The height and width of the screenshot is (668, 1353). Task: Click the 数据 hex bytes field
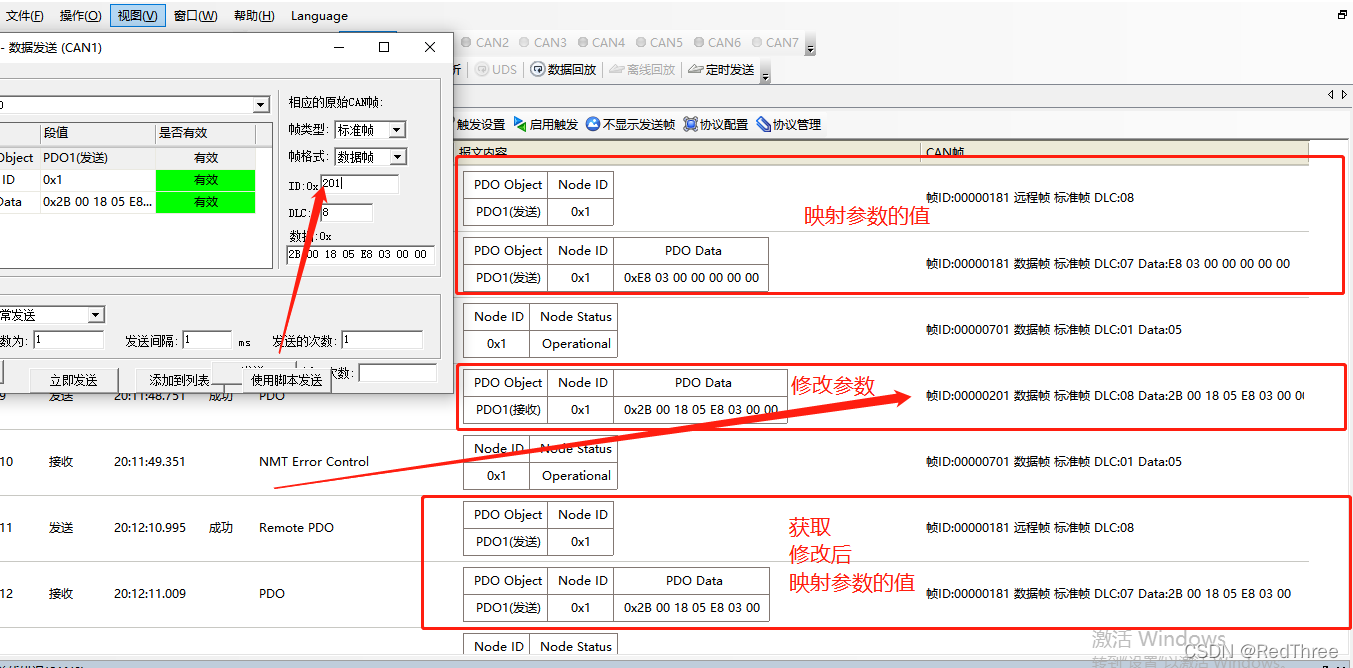361,254
